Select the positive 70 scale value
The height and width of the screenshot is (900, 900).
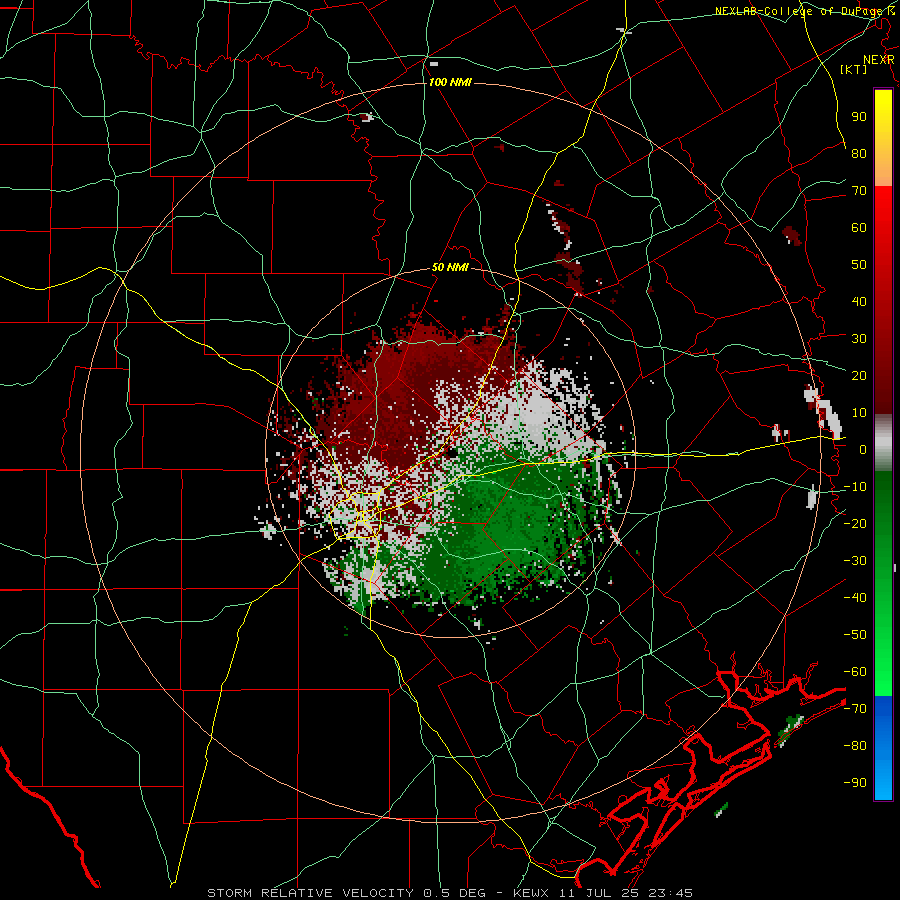(859, 191)
